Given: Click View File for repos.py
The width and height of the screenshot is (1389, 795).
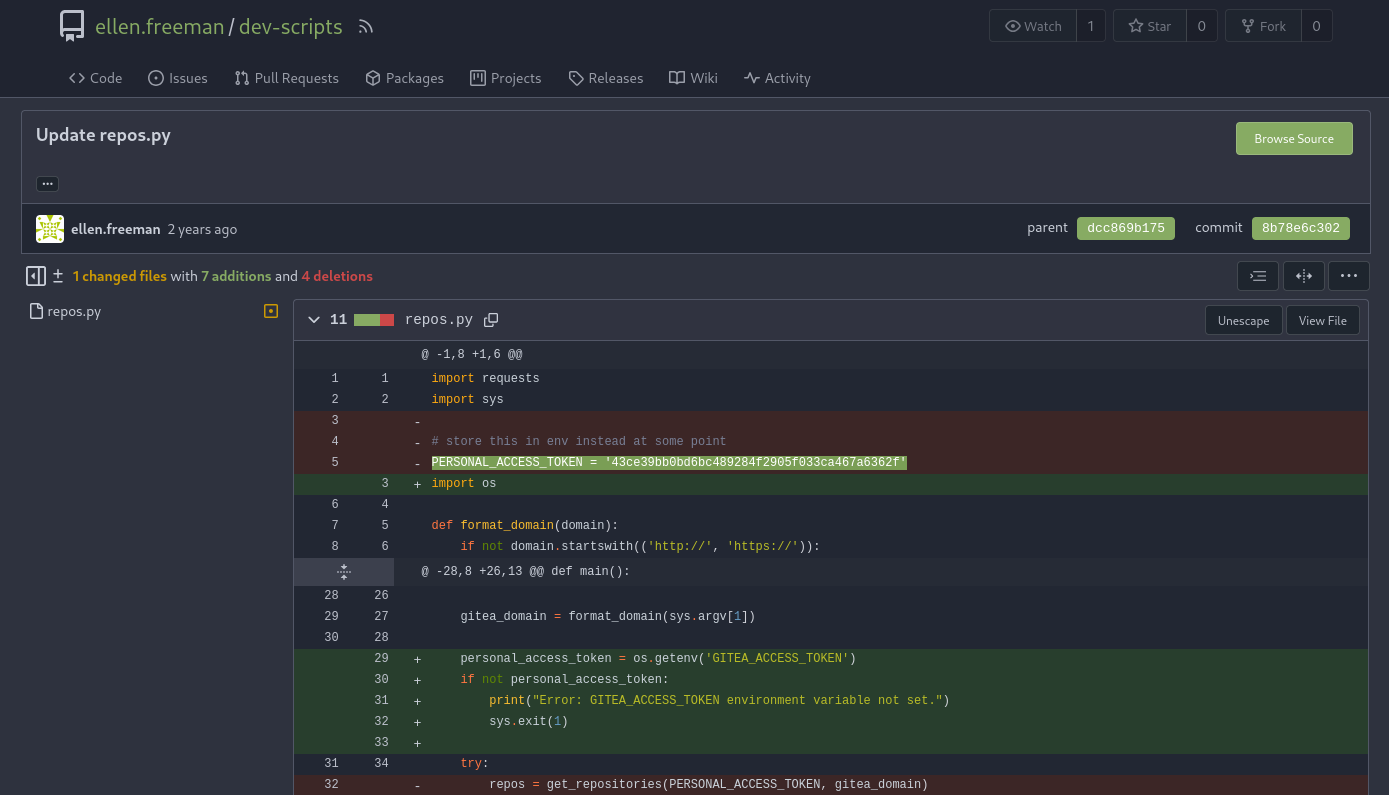Looking at the screenshot, I should tap(1323, 320).
